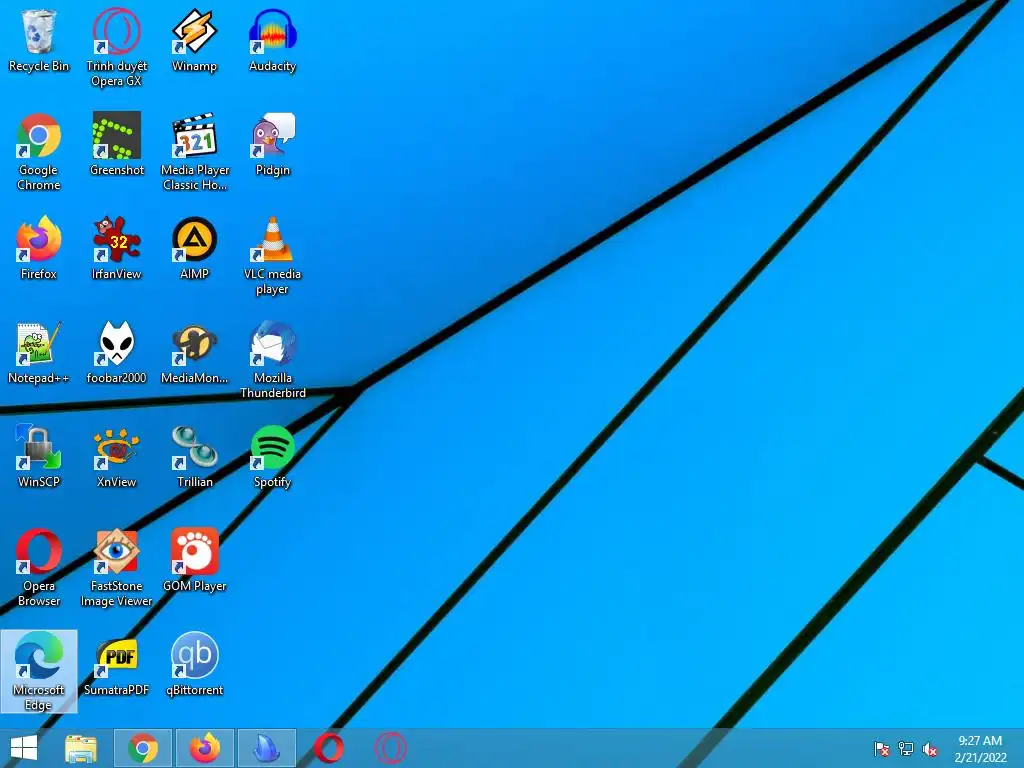Launch red Opera from the taskbar
The image size is (1024, 768).
pyautogui.click(x=328, y=748)
